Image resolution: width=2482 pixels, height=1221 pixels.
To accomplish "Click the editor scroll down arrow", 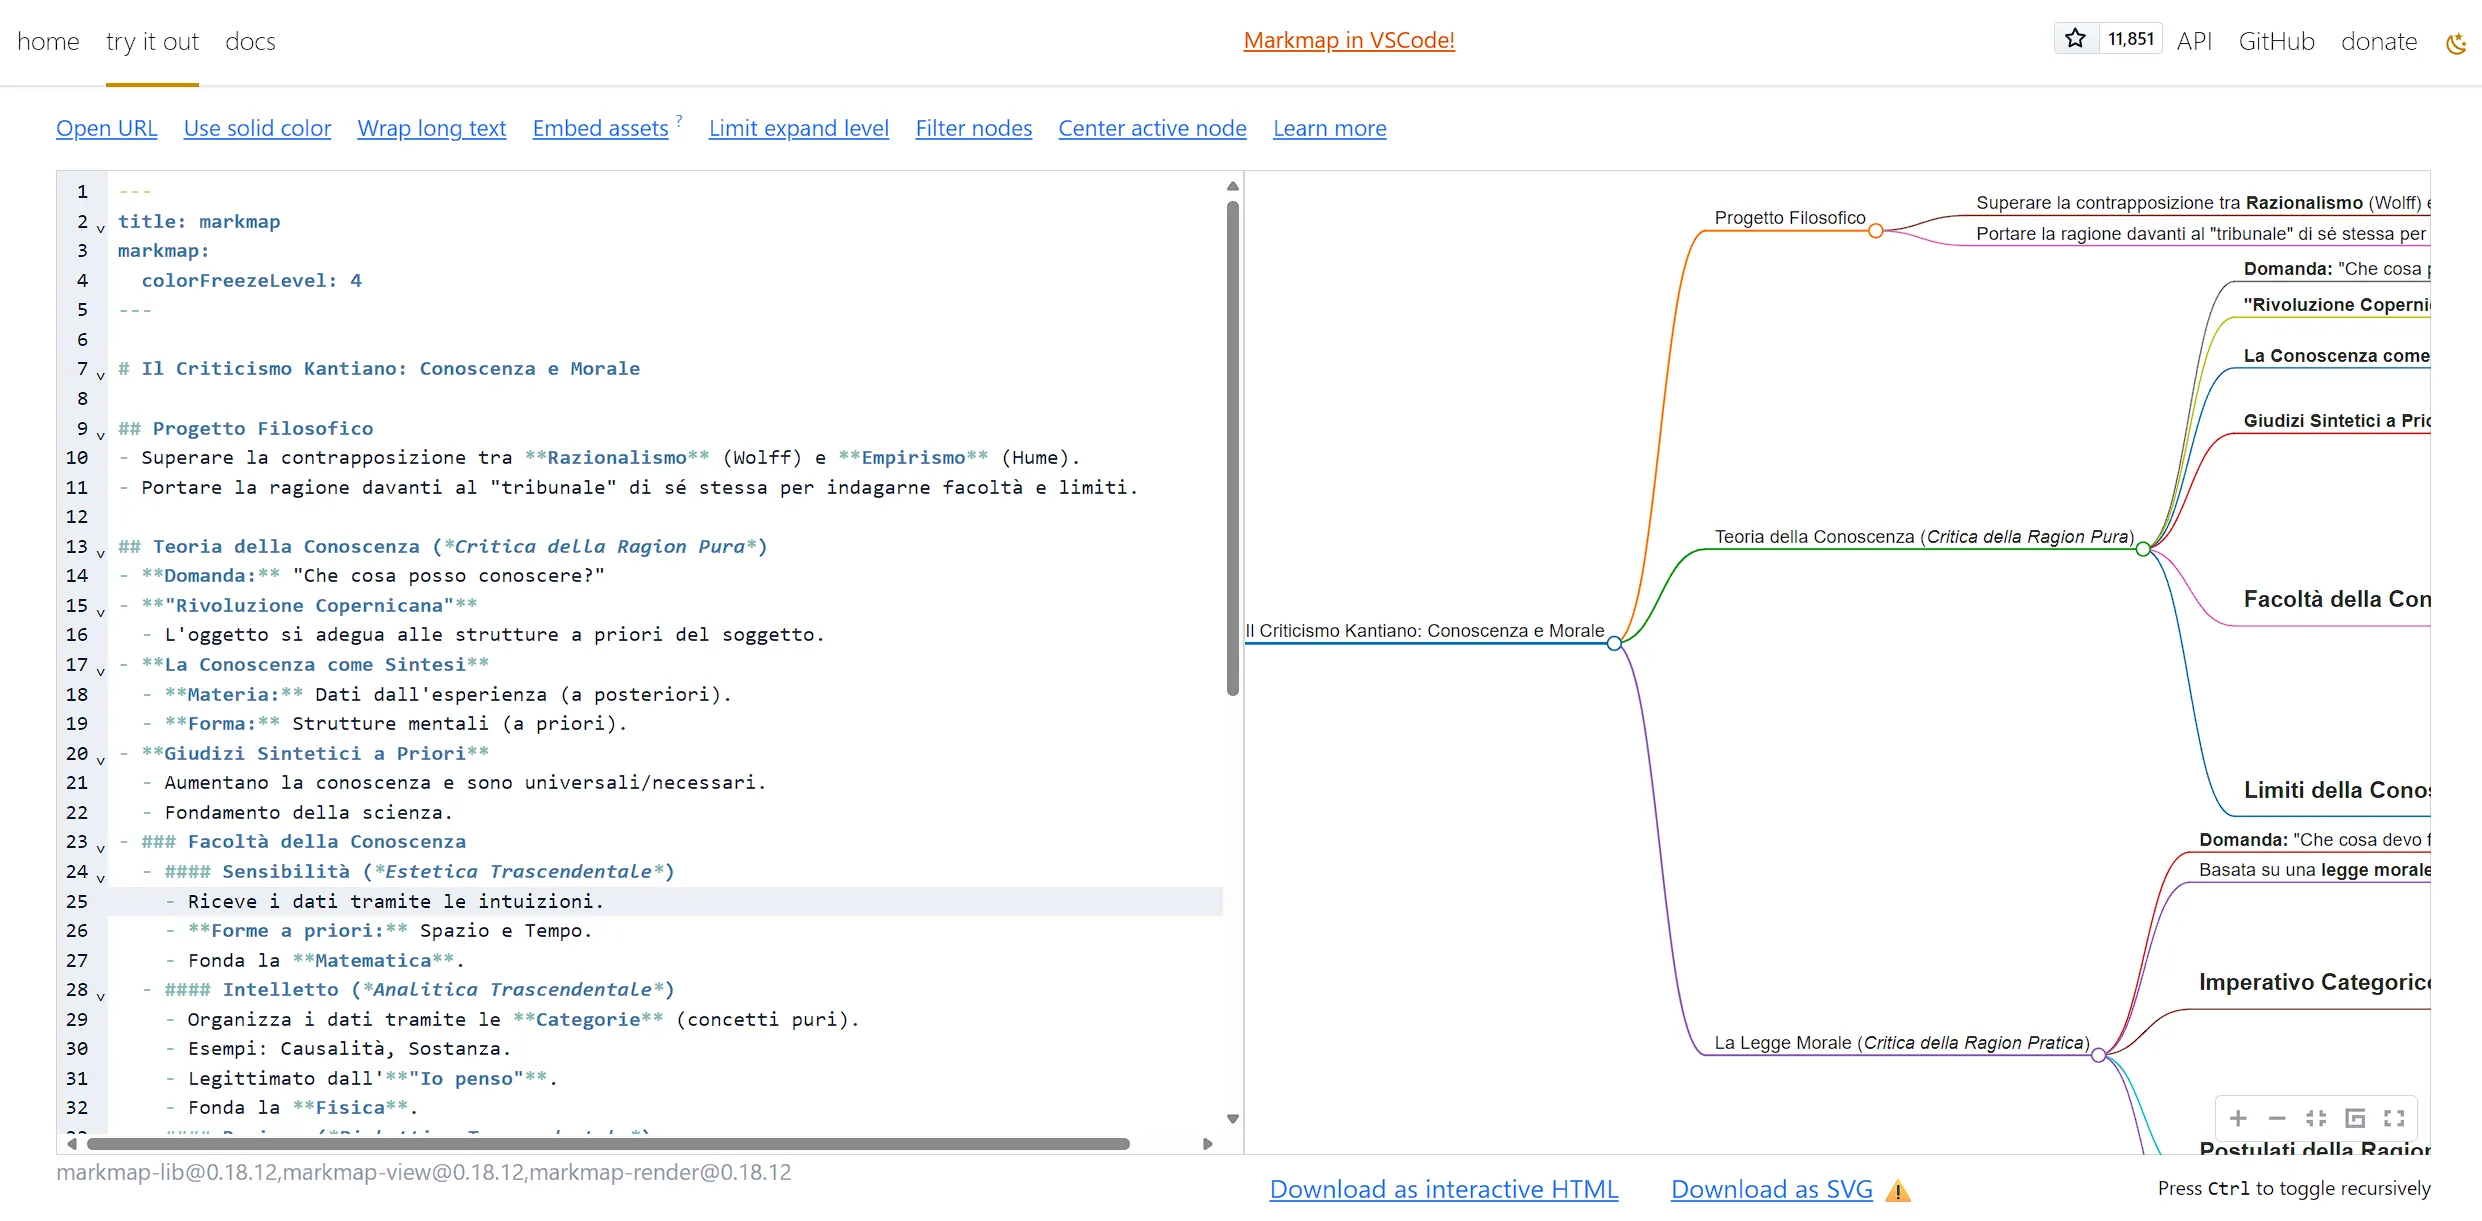I will (x=1233, y=1119).
